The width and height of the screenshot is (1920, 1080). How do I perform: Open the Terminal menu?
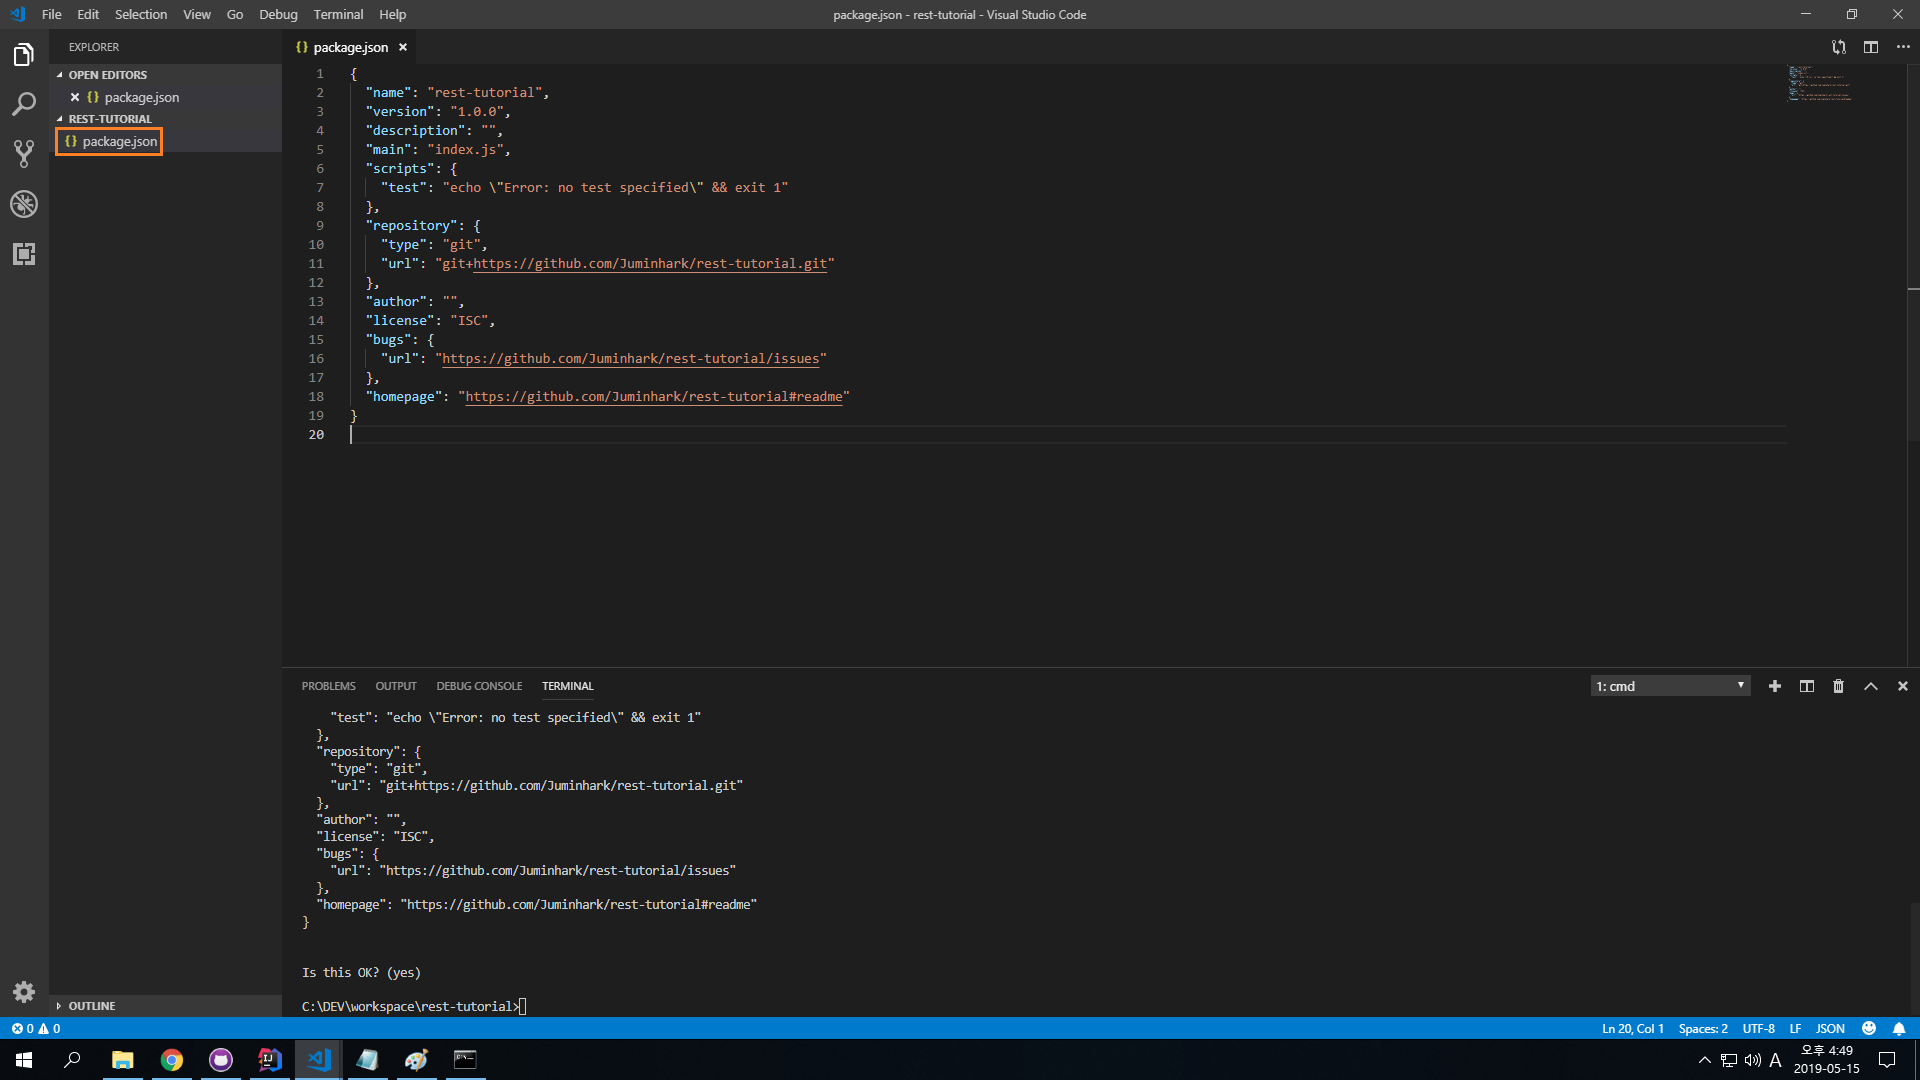click(338, 14)
